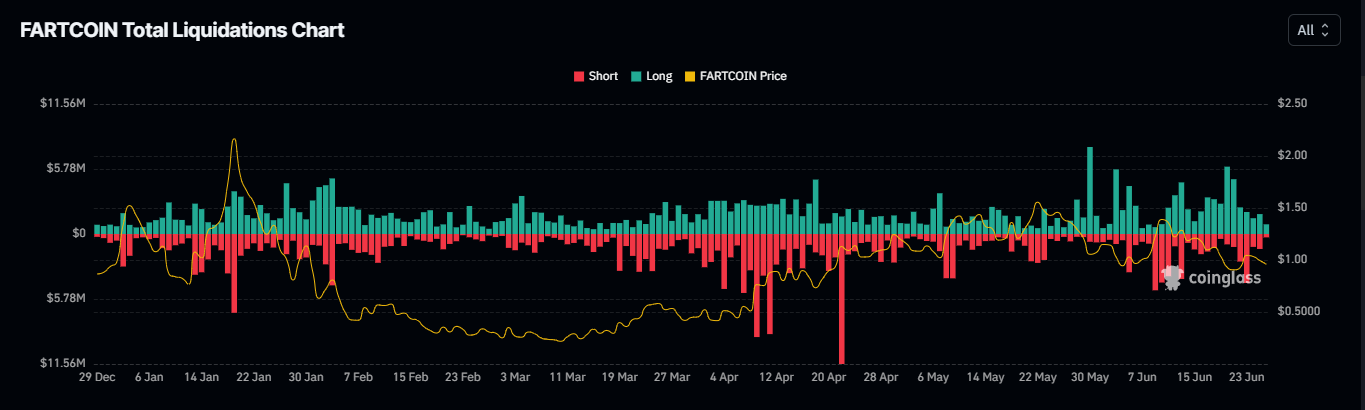Hide the FARTCOIN Price legend label

click(x=743, y=76)
